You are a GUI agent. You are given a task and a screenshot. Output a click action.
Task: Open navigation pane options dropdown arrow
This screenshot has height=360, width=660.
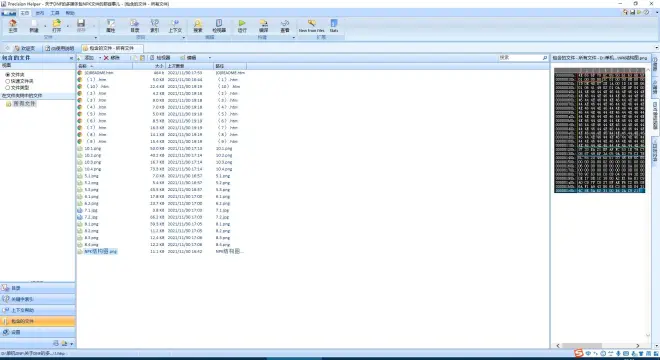[72, 344]
